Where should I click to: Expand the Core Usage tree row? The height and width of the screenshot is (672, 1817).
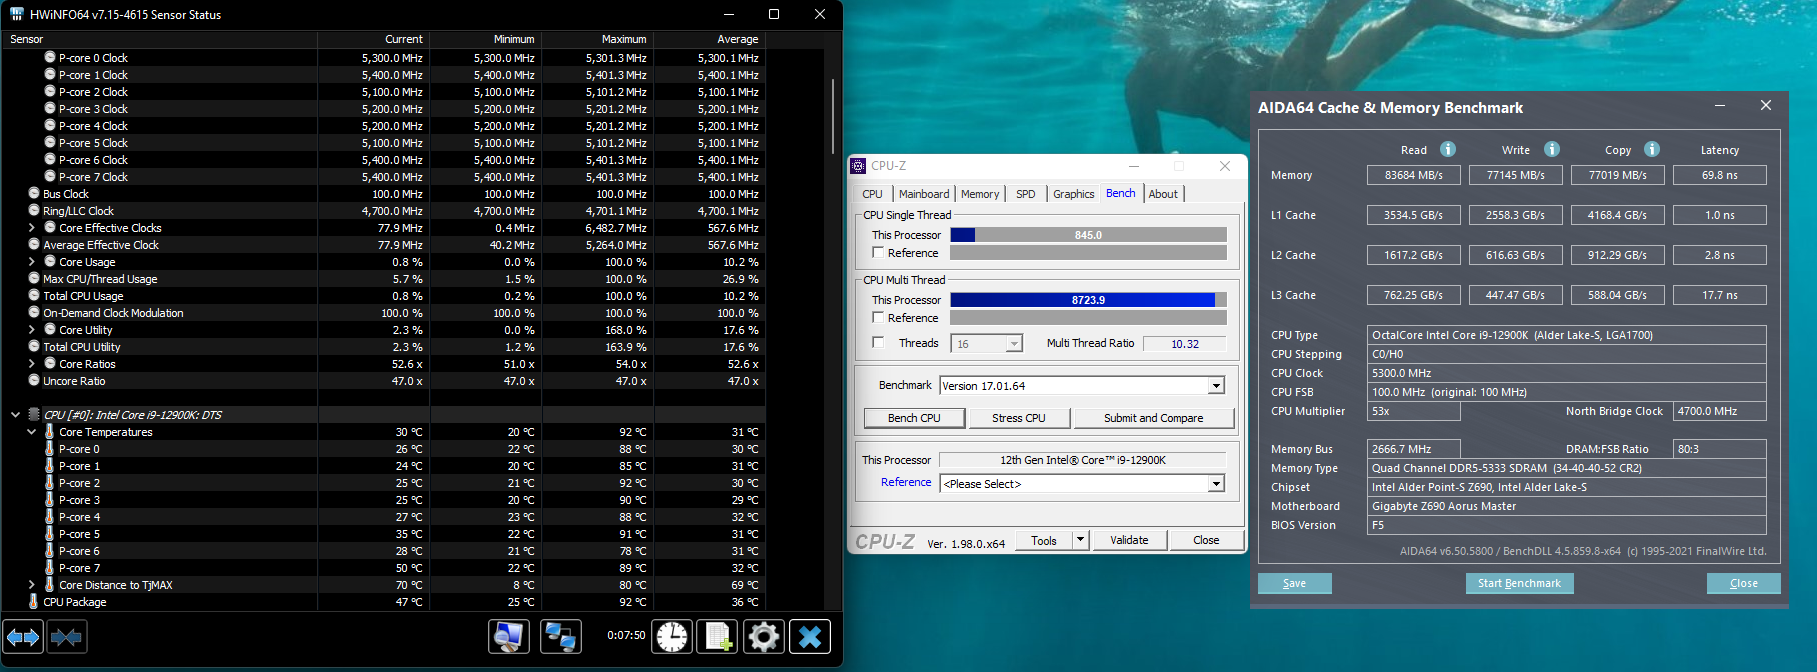[x=31, y=261]
